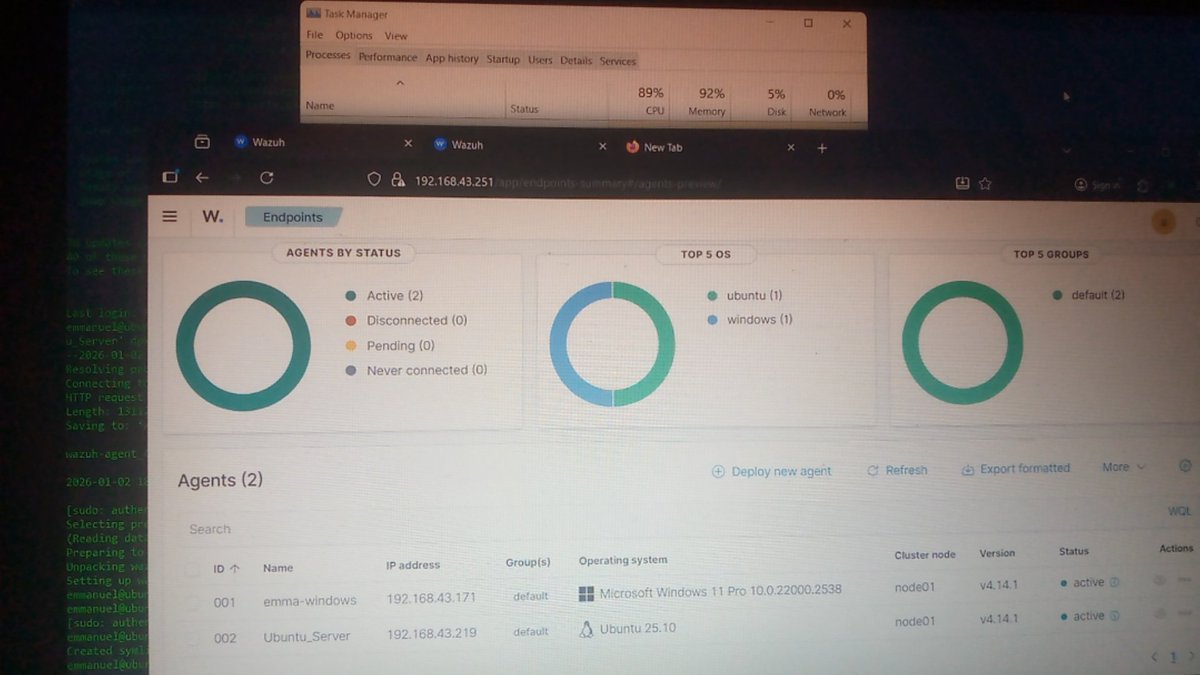Open agent emma-windows by name
This screenshot has height=675, width=1200.
[x=310, y=601]
